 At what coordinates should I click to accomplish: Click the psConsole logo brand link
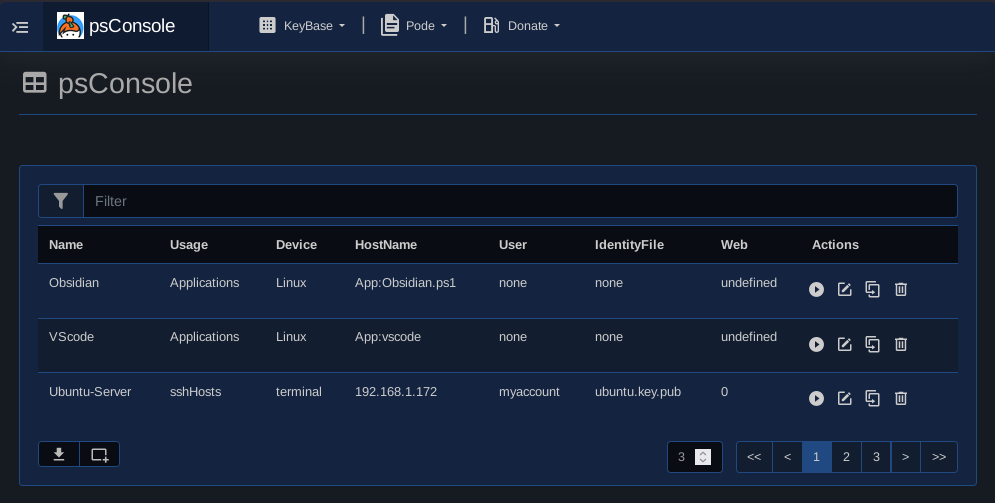[117, 26]
